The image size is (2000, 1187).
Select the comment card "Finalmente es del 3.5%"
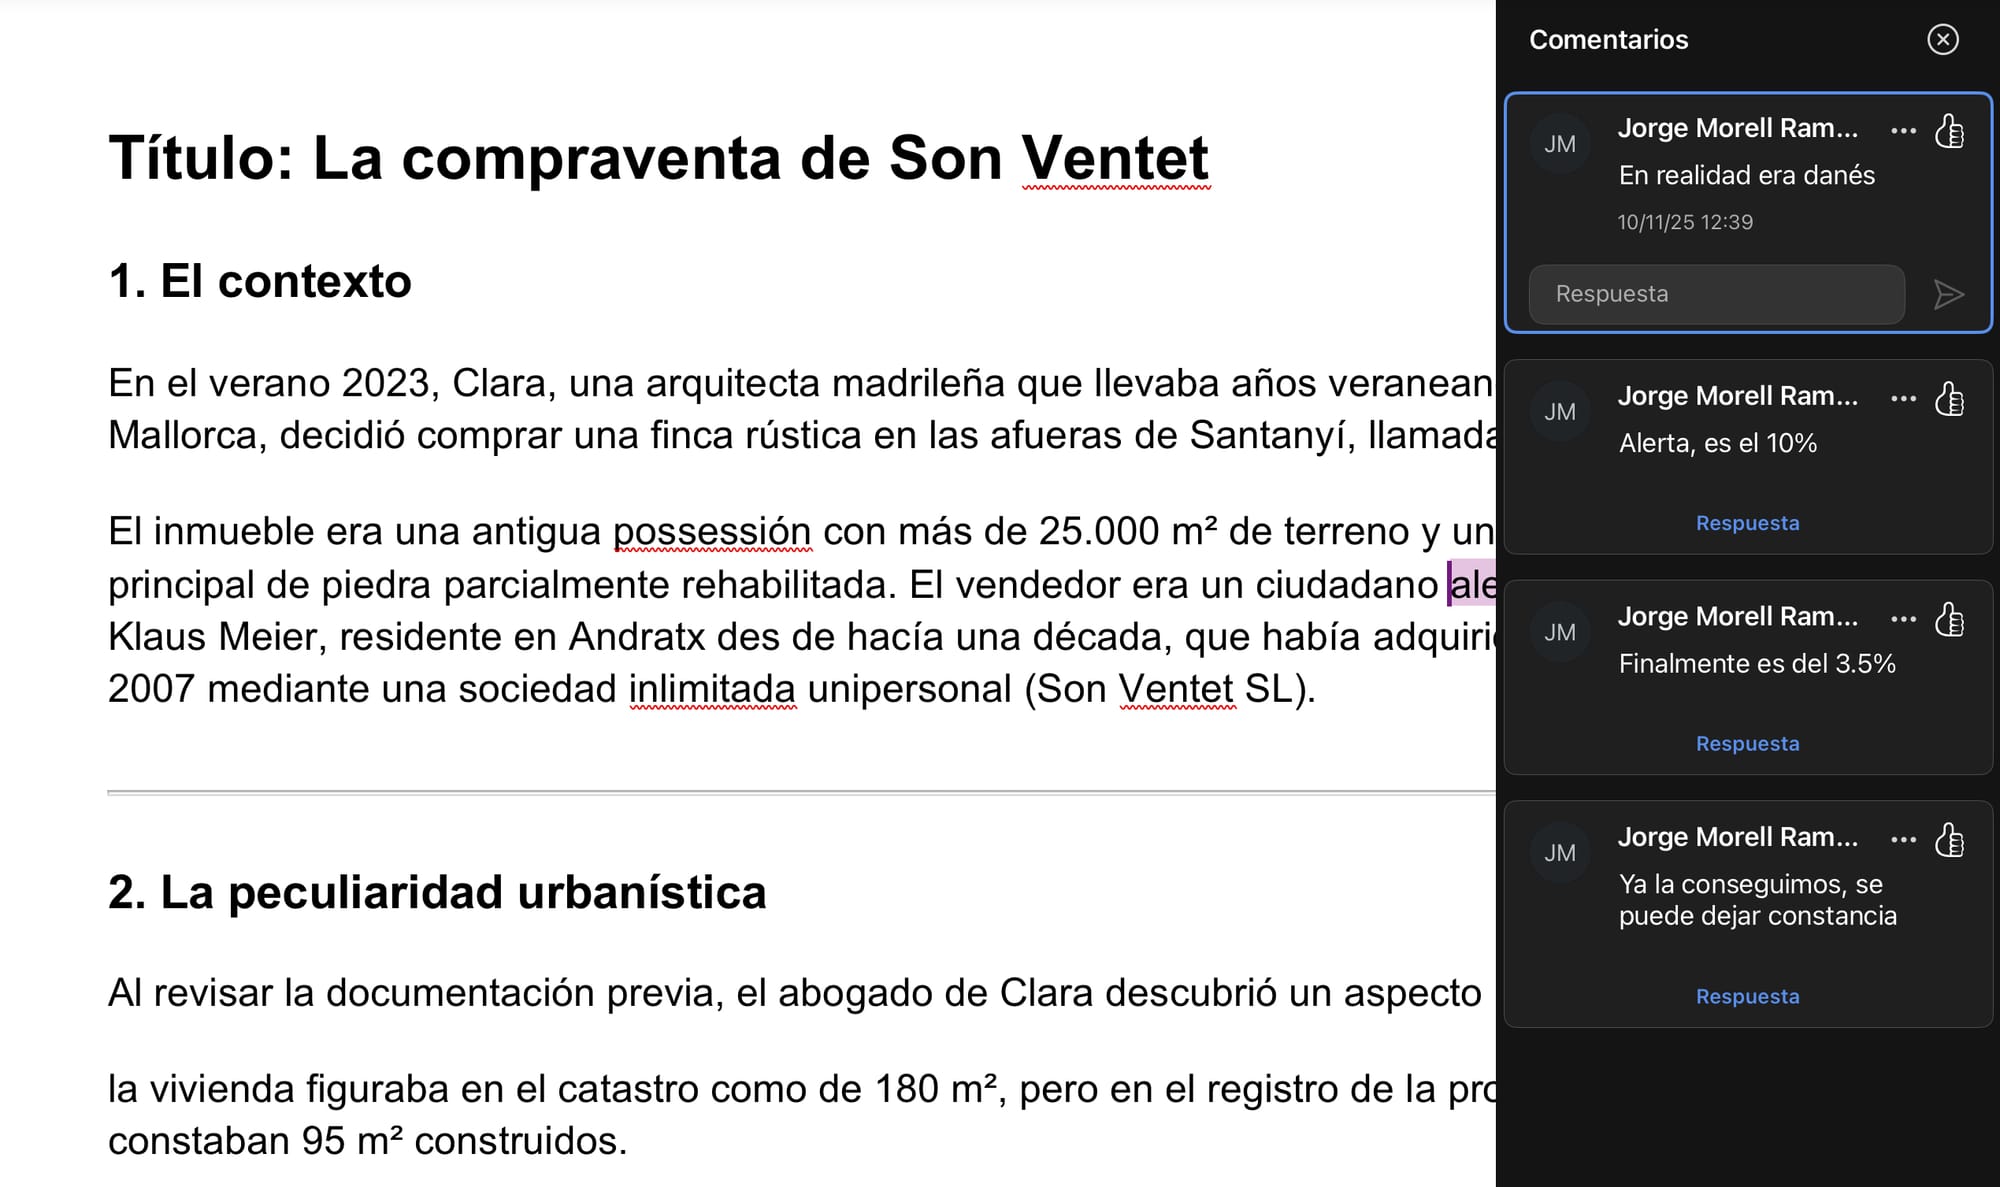1747,678
